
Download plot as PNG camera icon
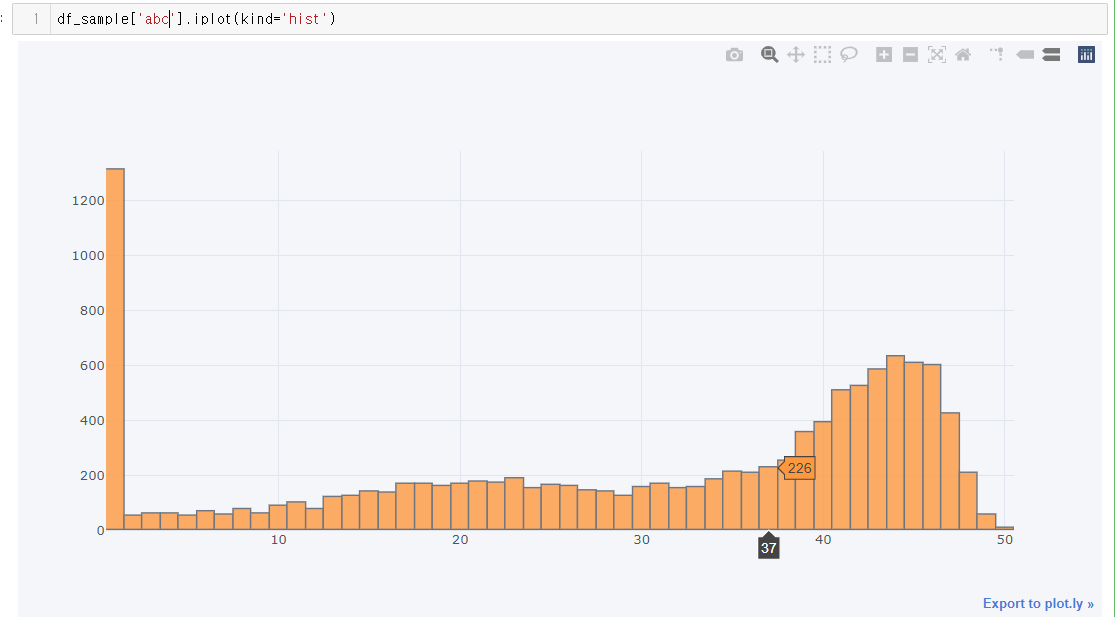click(734, 55)
